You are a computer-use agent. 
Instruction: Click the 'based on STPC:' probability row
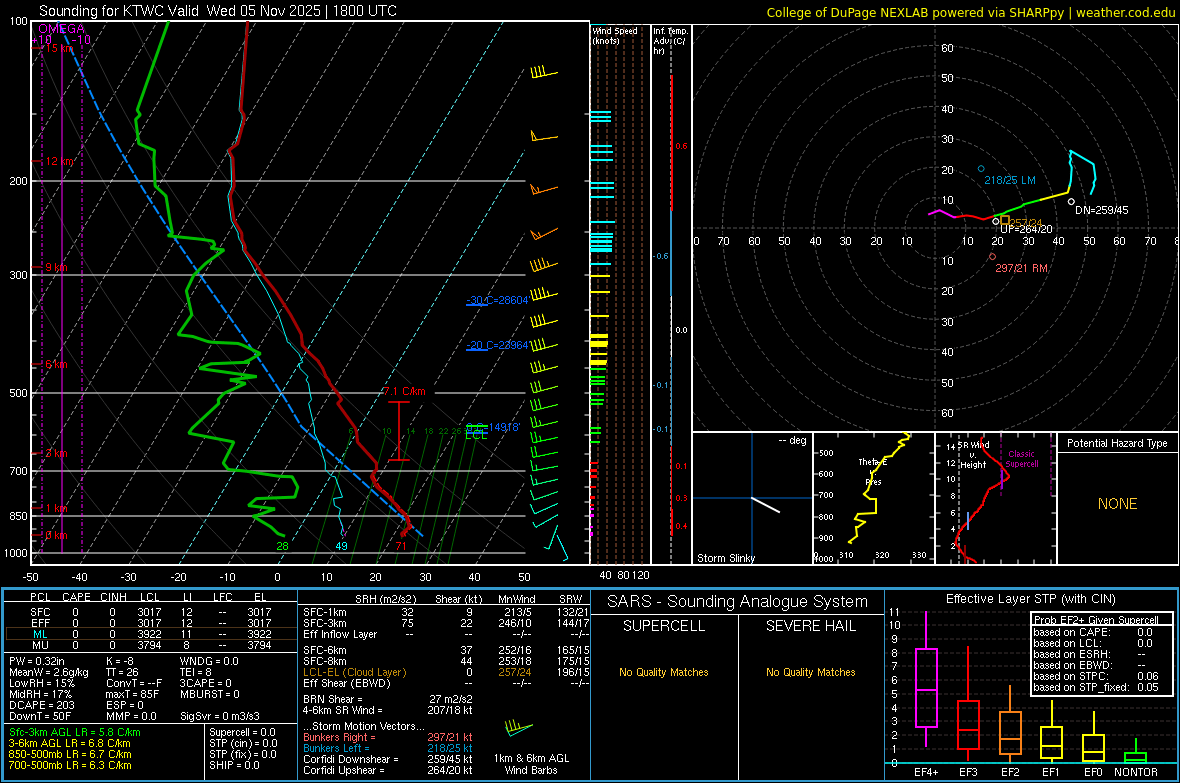(1096, 676)
